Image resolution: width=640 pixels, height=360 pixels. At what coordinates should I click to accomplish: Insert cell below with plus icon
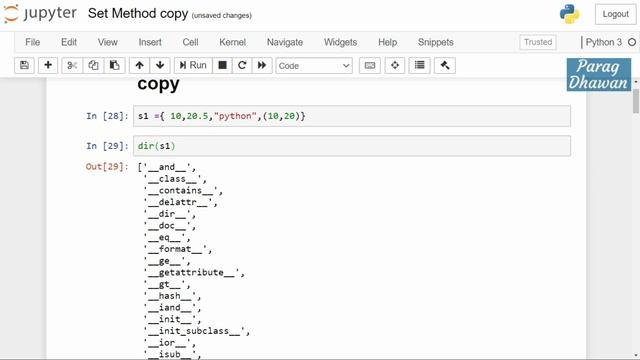pyautogui.click(x=48, y=65)
